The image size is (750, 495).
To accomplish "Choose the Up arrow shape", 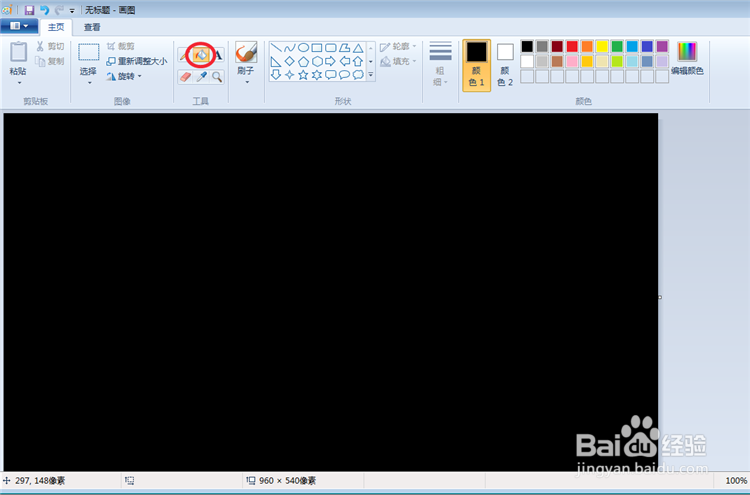I will tap(358, 61).
